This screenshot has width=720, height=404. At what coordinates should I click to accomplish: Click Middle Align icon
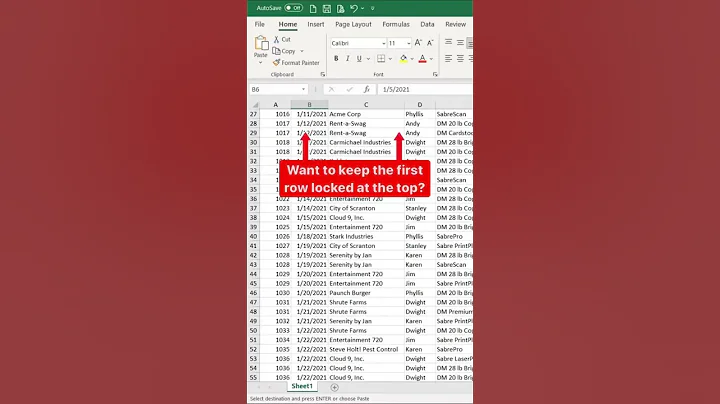click(460, 42)
